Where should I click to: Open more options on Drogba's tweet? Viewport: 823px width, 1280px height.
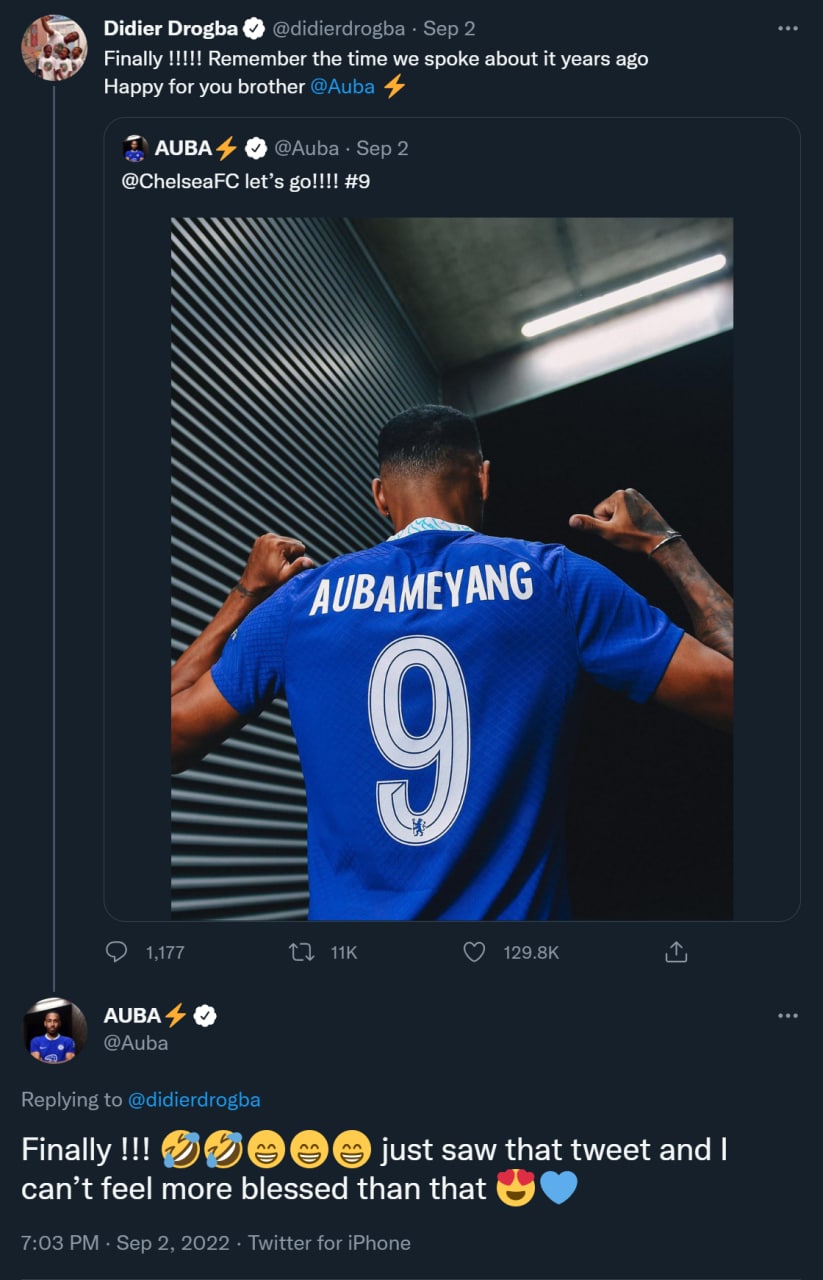pyautogui.click(x=788, y=29)
